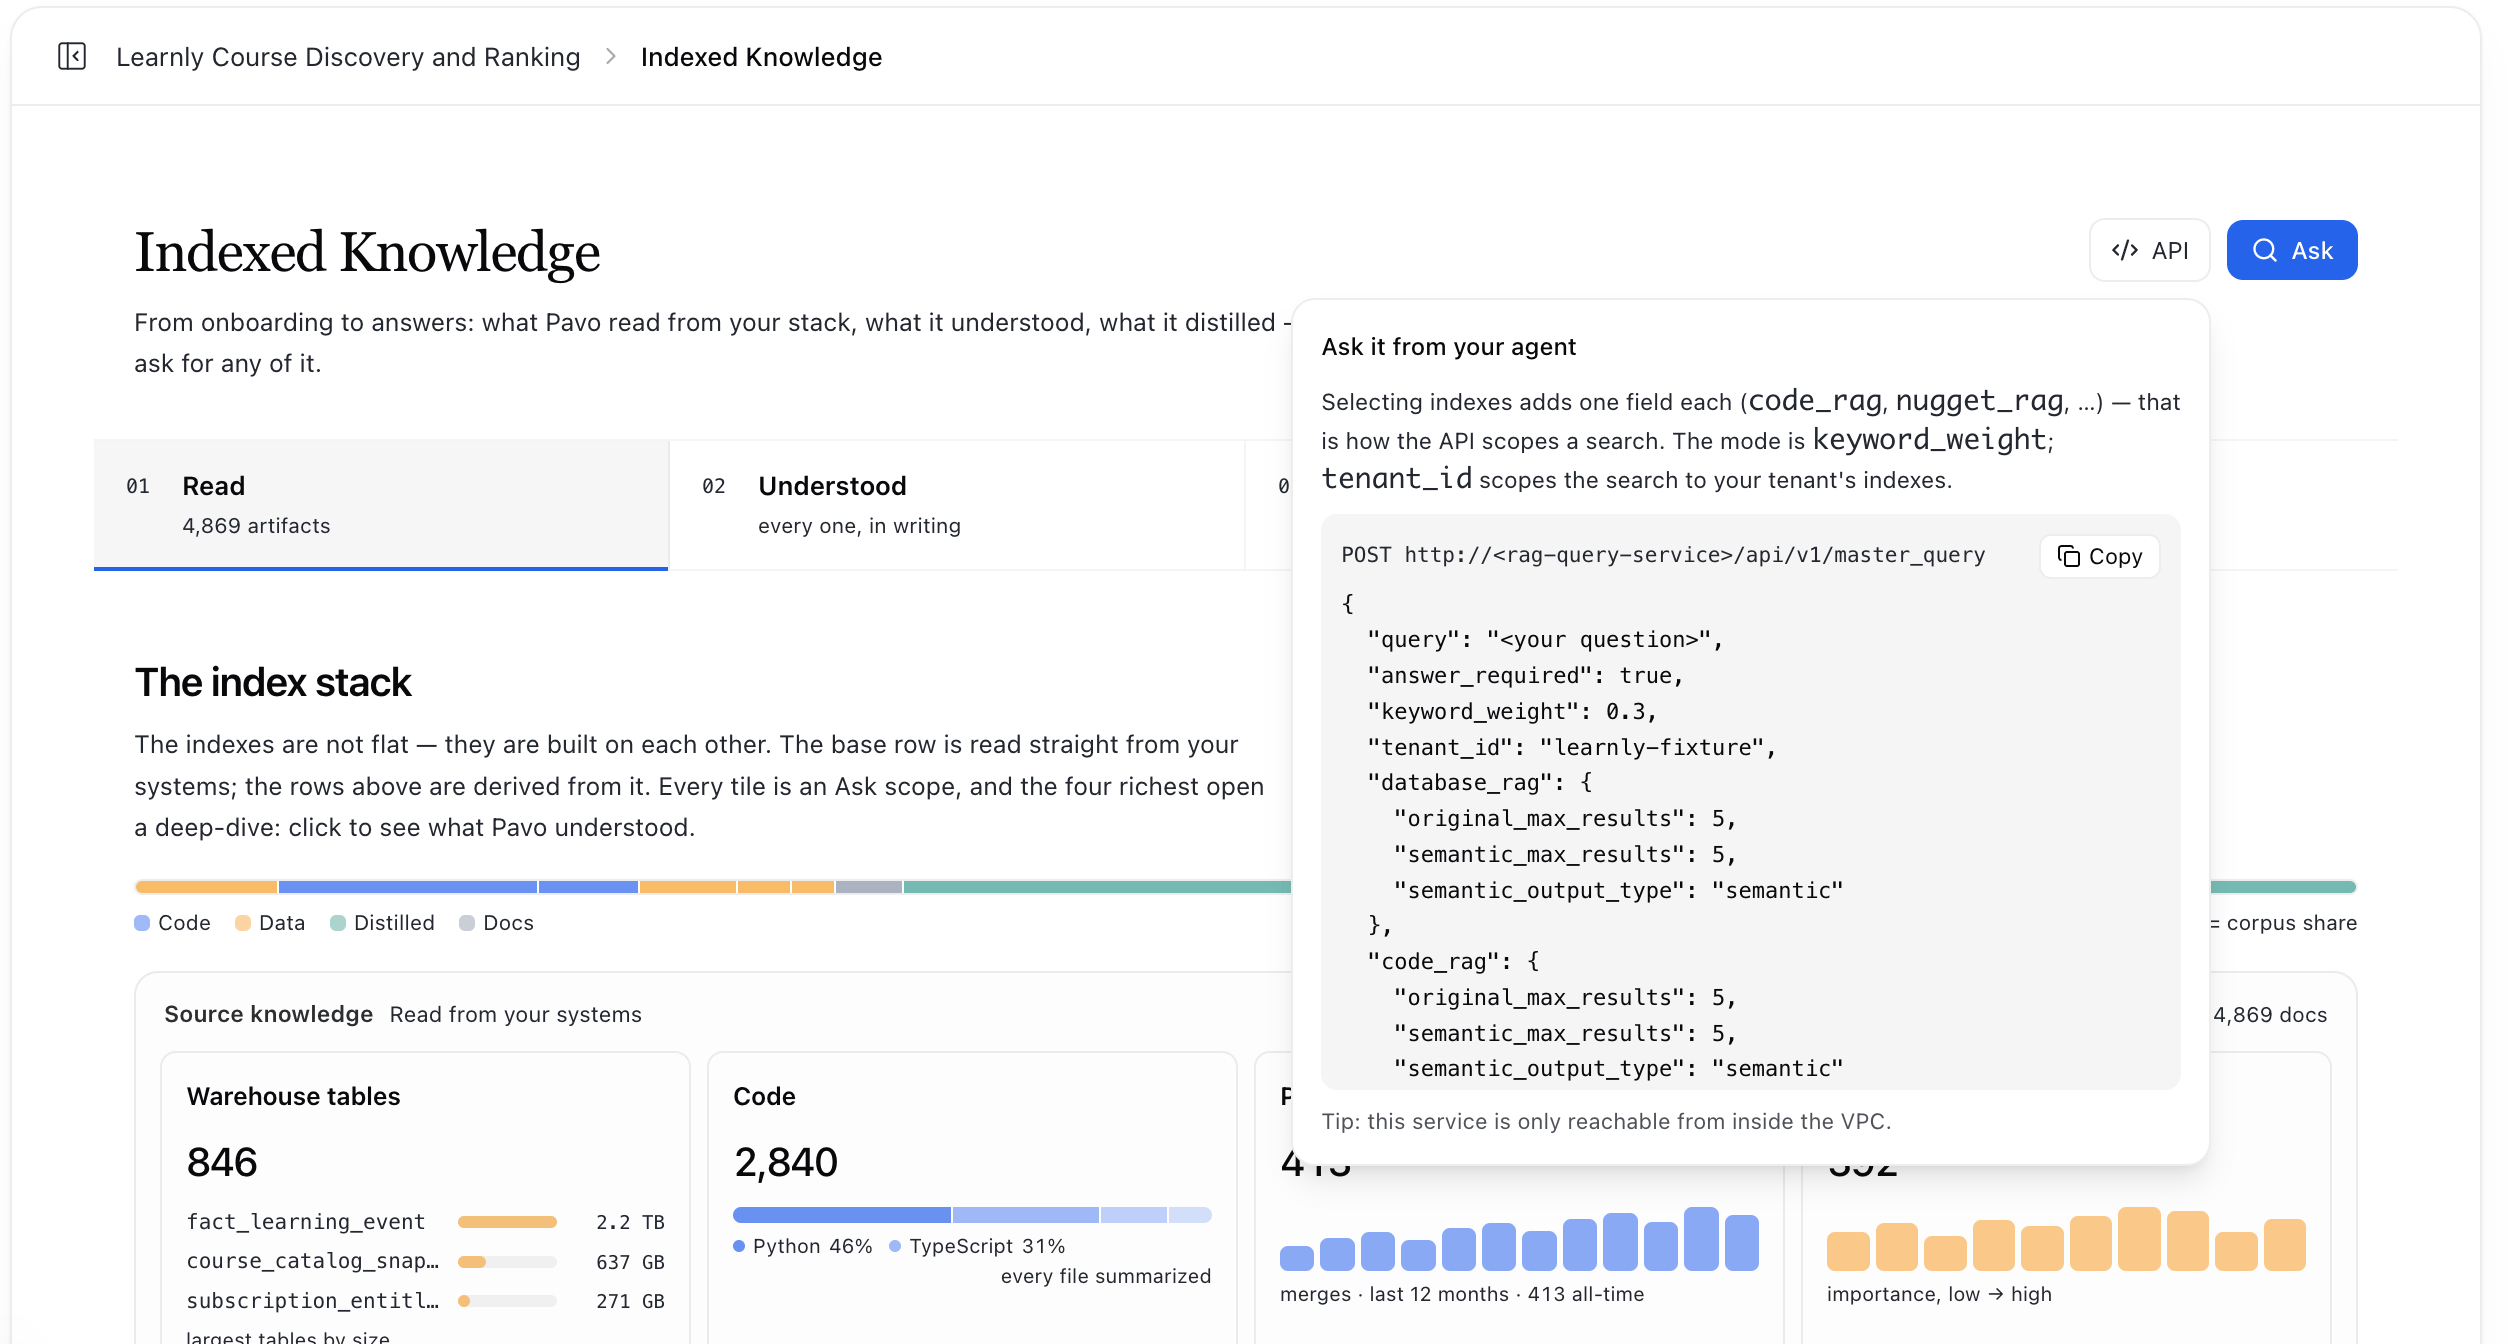
Task: Click the '4,869 docs' count
Action: 2270,1015
